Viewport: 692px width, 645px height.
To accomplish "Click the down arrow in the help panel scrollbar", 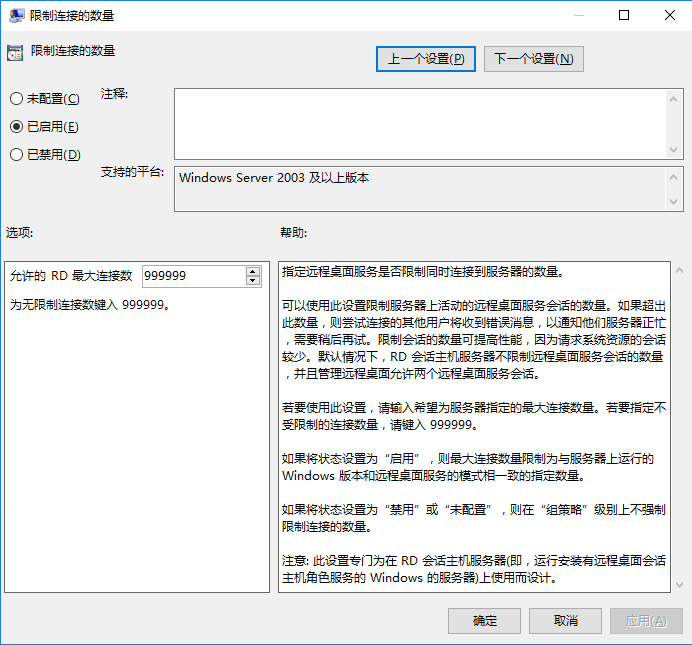I will (680, 585).
